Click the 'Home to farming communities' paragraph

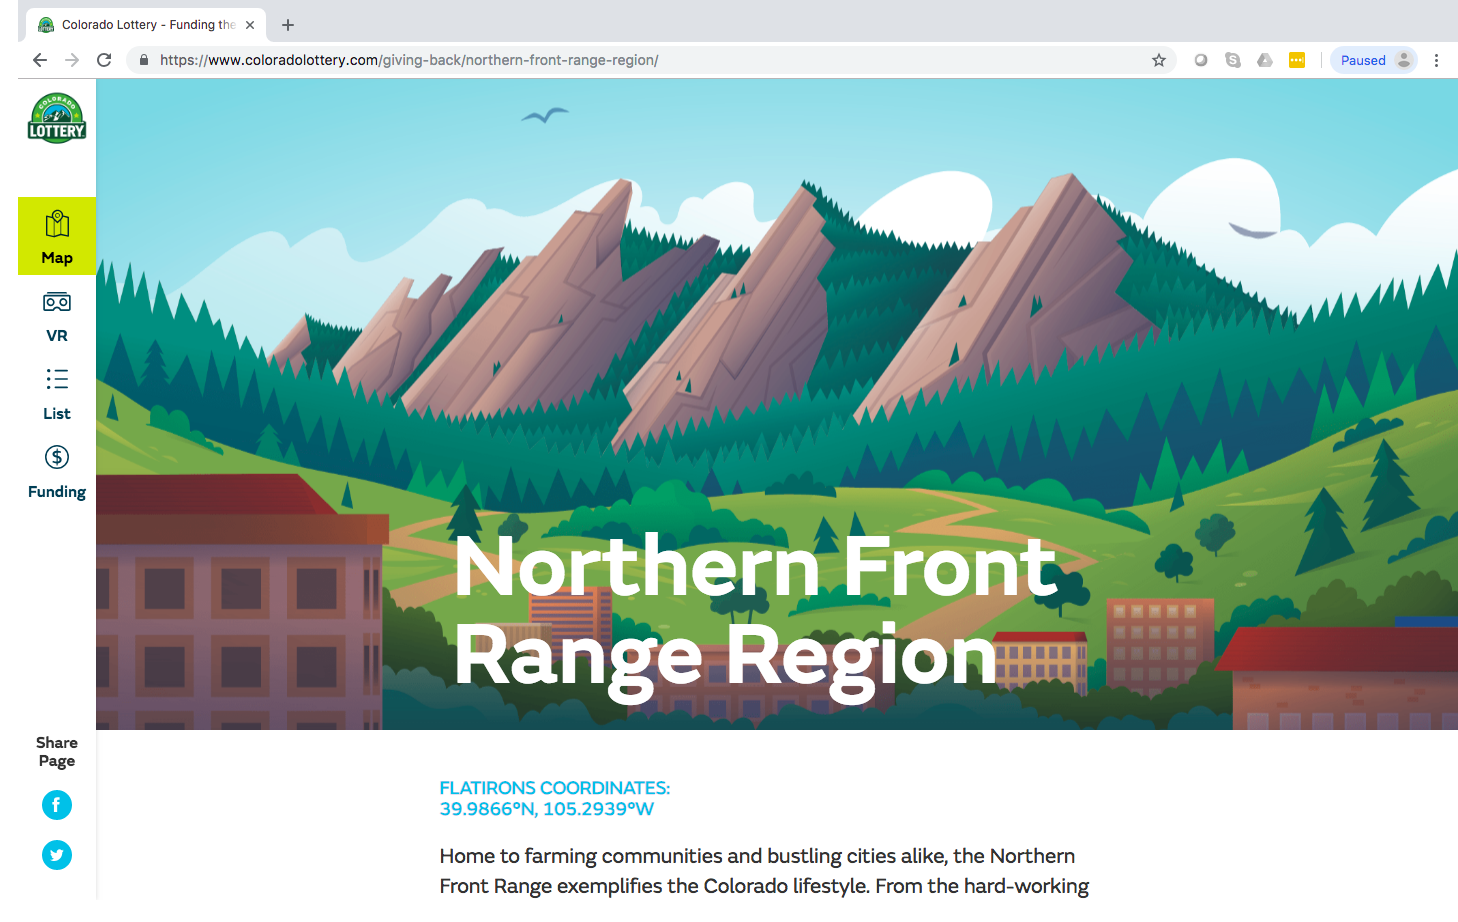pos(764,871)
